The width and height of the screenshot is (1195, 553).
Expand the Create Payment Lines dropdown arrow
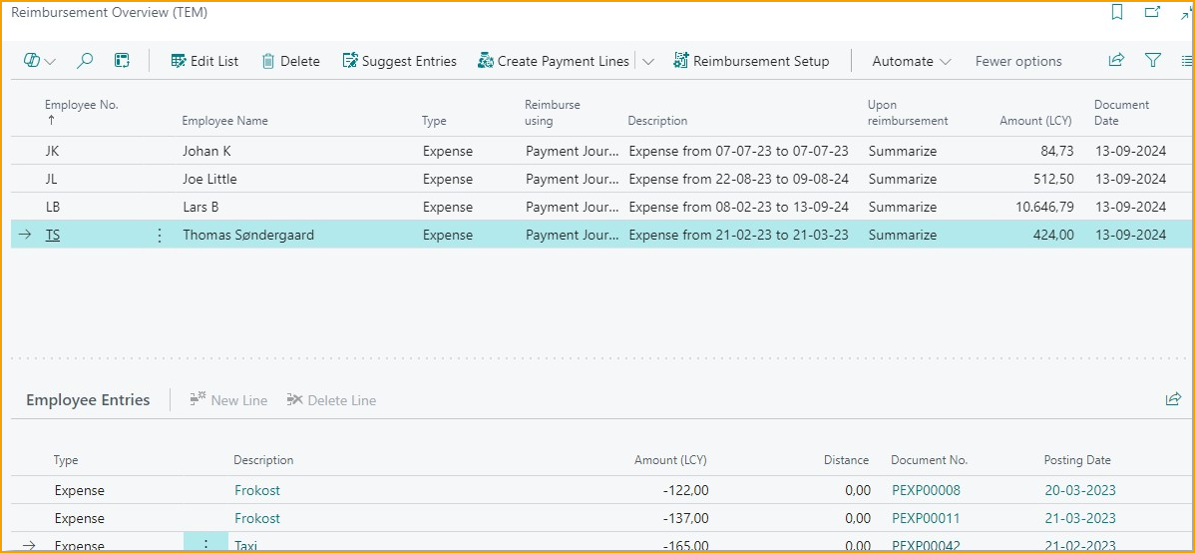(x=648, y=61)
